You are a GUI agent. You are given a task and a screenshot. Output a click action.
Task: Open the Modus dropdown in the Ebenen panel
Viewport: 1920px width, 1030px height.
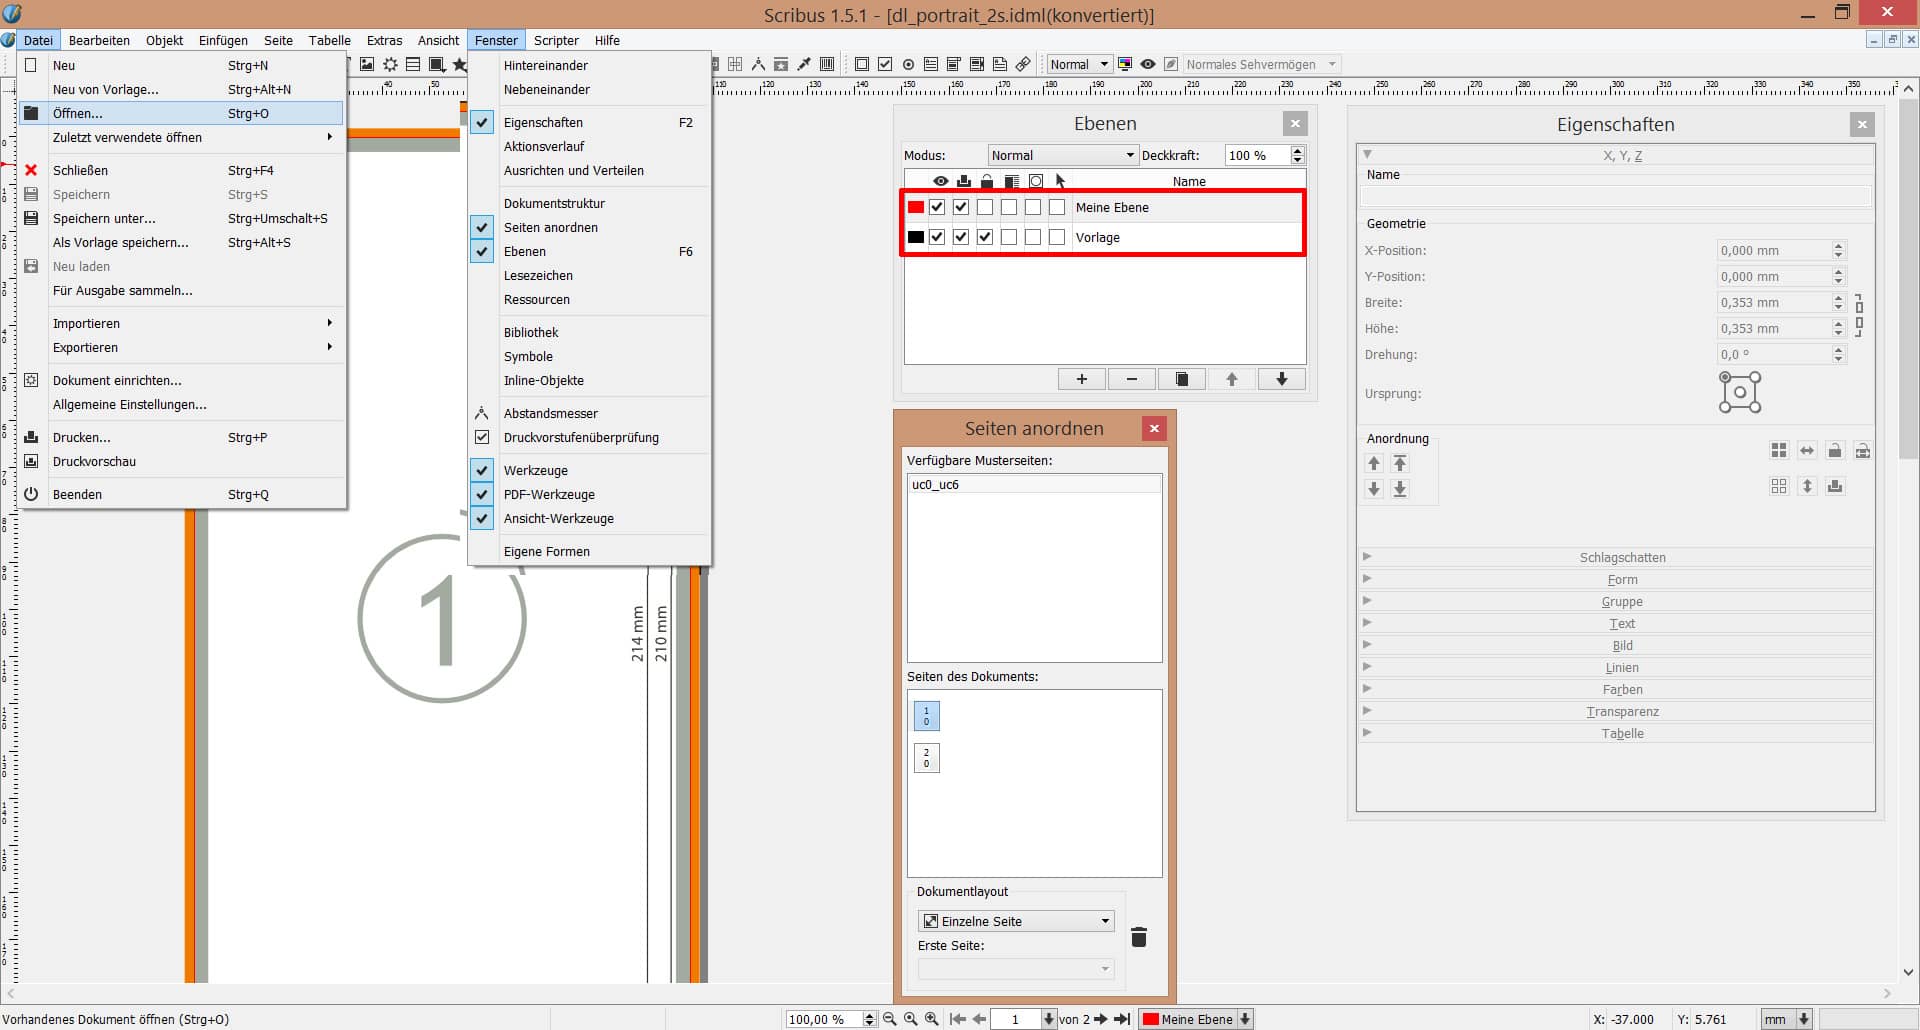click(x=1062, y=155)
